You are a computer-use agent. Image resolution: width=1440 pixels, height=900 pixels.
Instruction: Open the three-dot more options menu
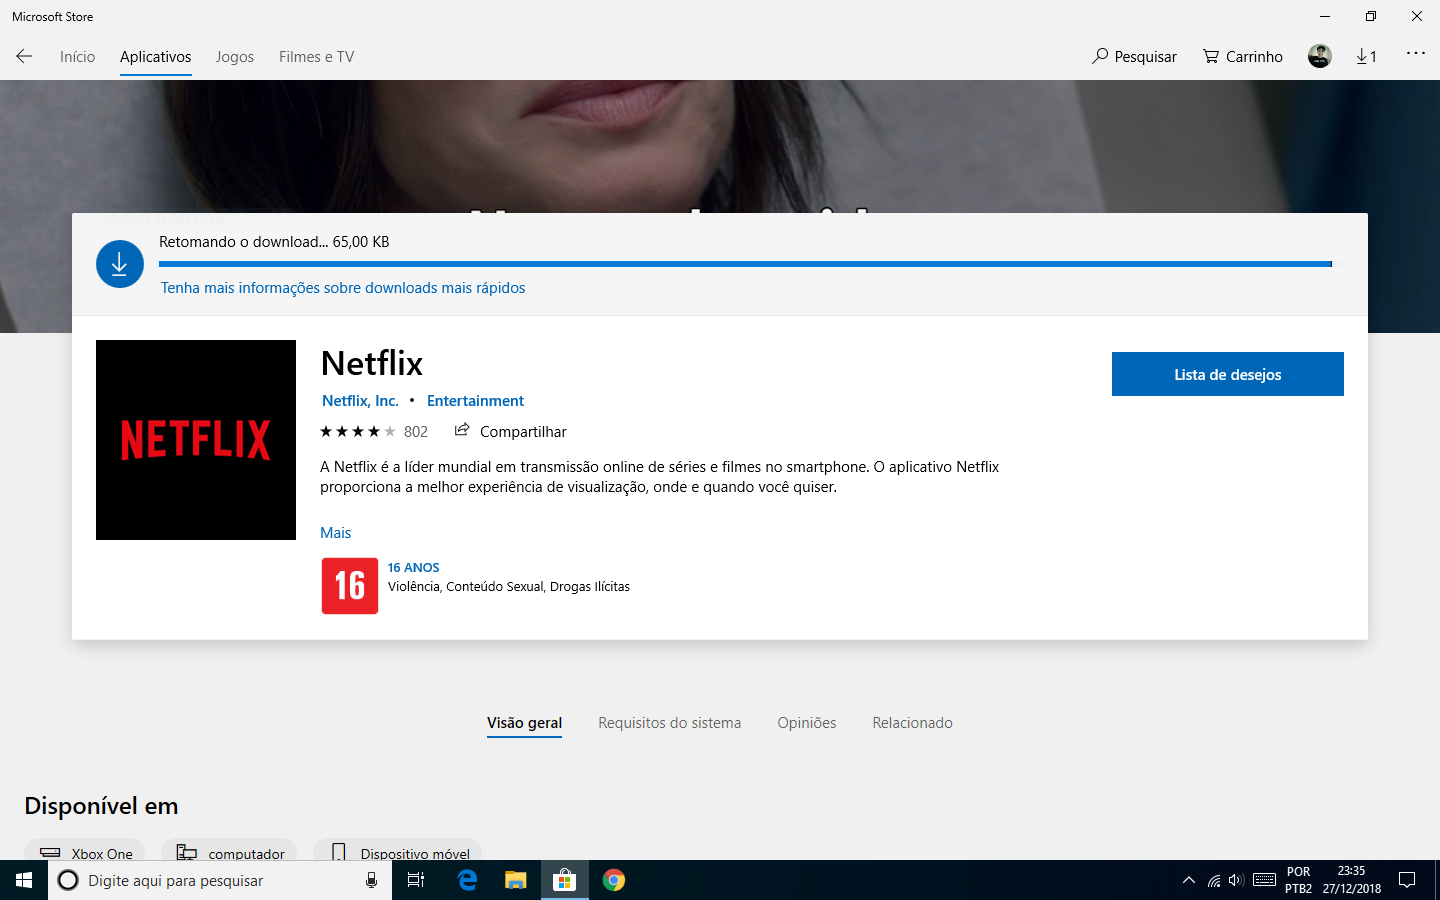pos(1416,54)
